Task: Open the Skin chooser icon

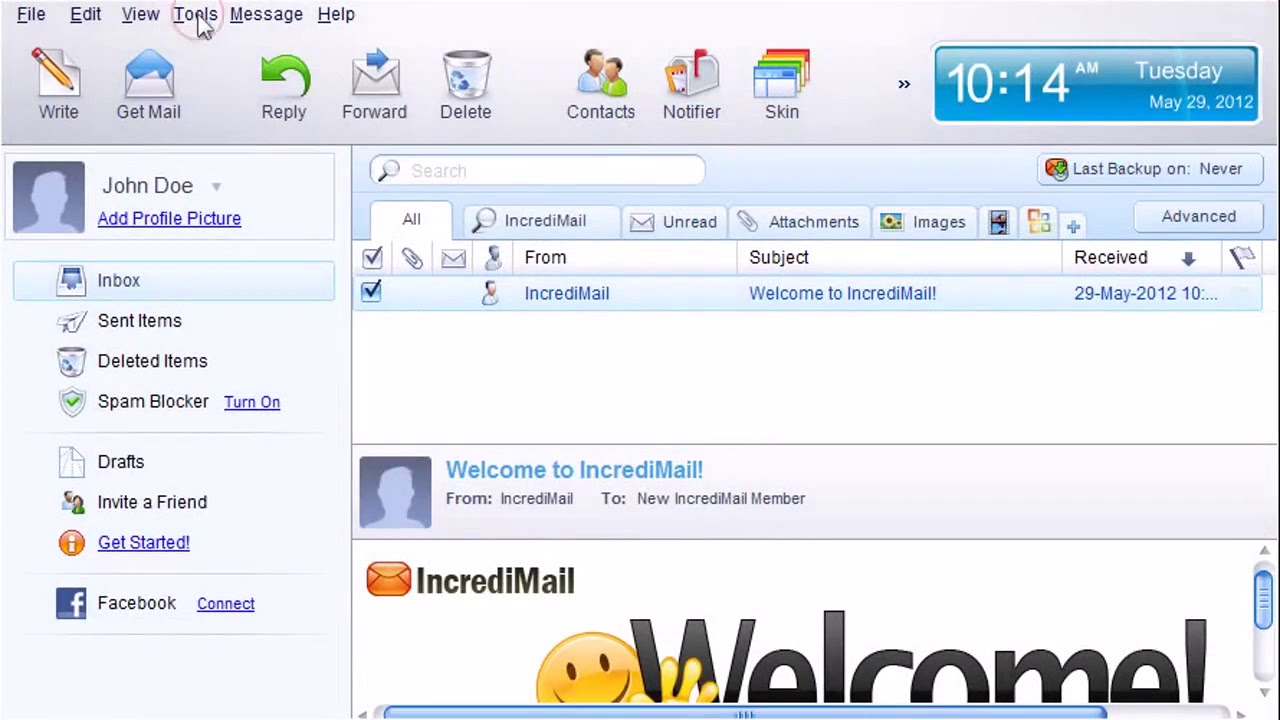Action: (782, 73)
